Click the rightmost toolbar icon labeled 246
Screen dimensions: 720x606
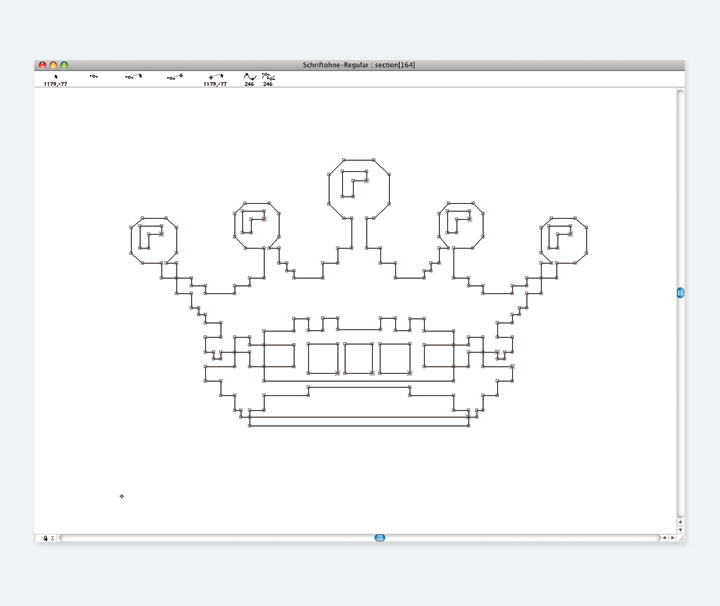pos(268,76)
